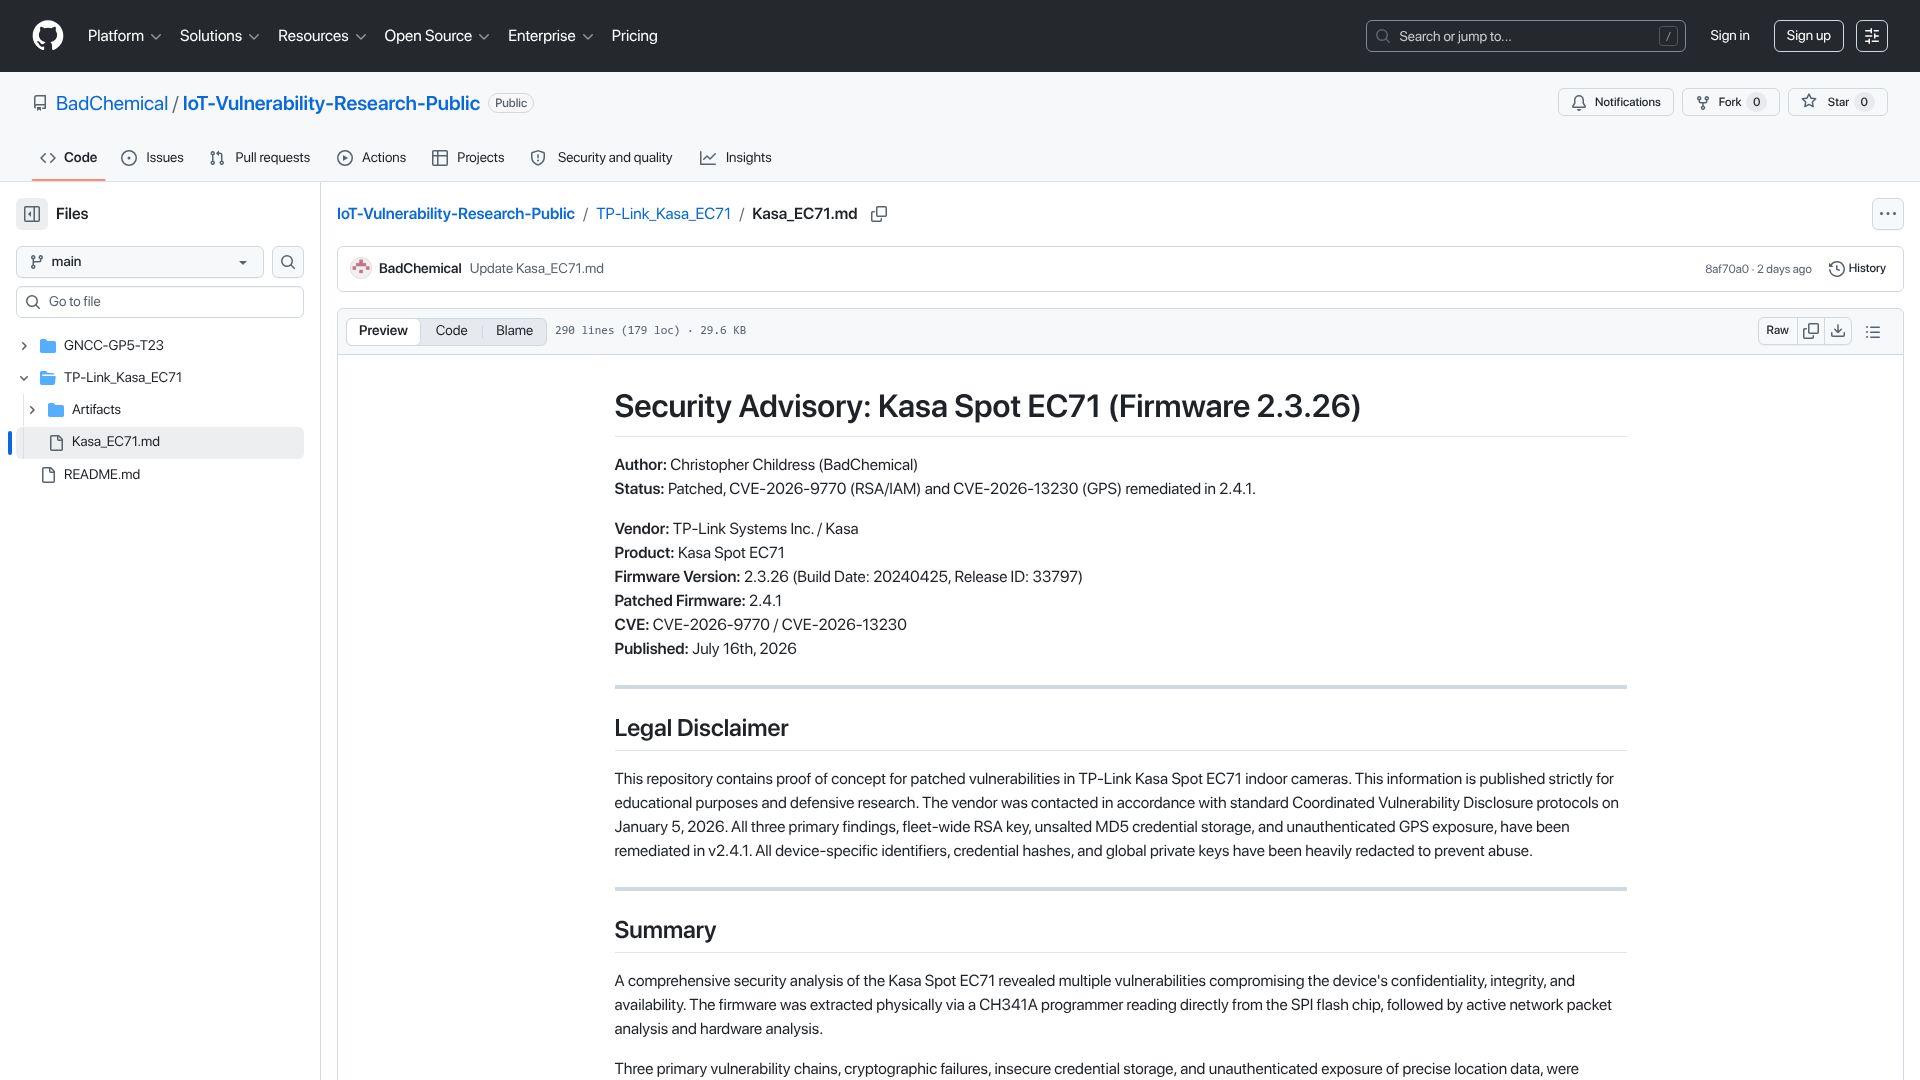Open commit 8af70a0 hash link
Image resolution: width=1920 pixels, height=1080 pixels.
(1727, 269)
